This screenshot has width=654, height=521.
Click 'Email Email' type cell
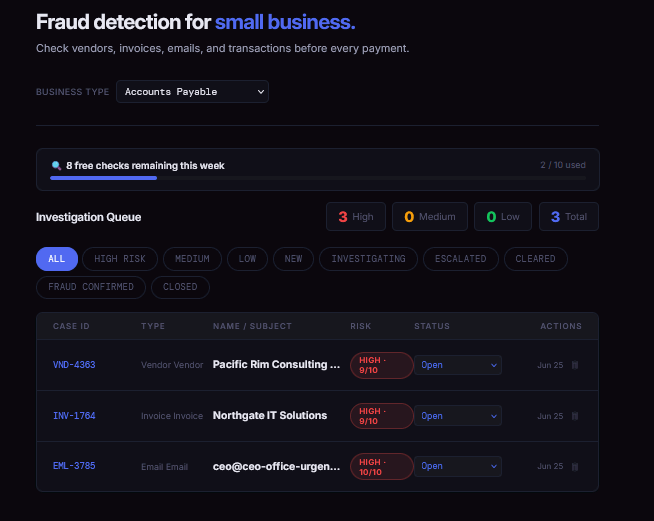pos(164,467)
